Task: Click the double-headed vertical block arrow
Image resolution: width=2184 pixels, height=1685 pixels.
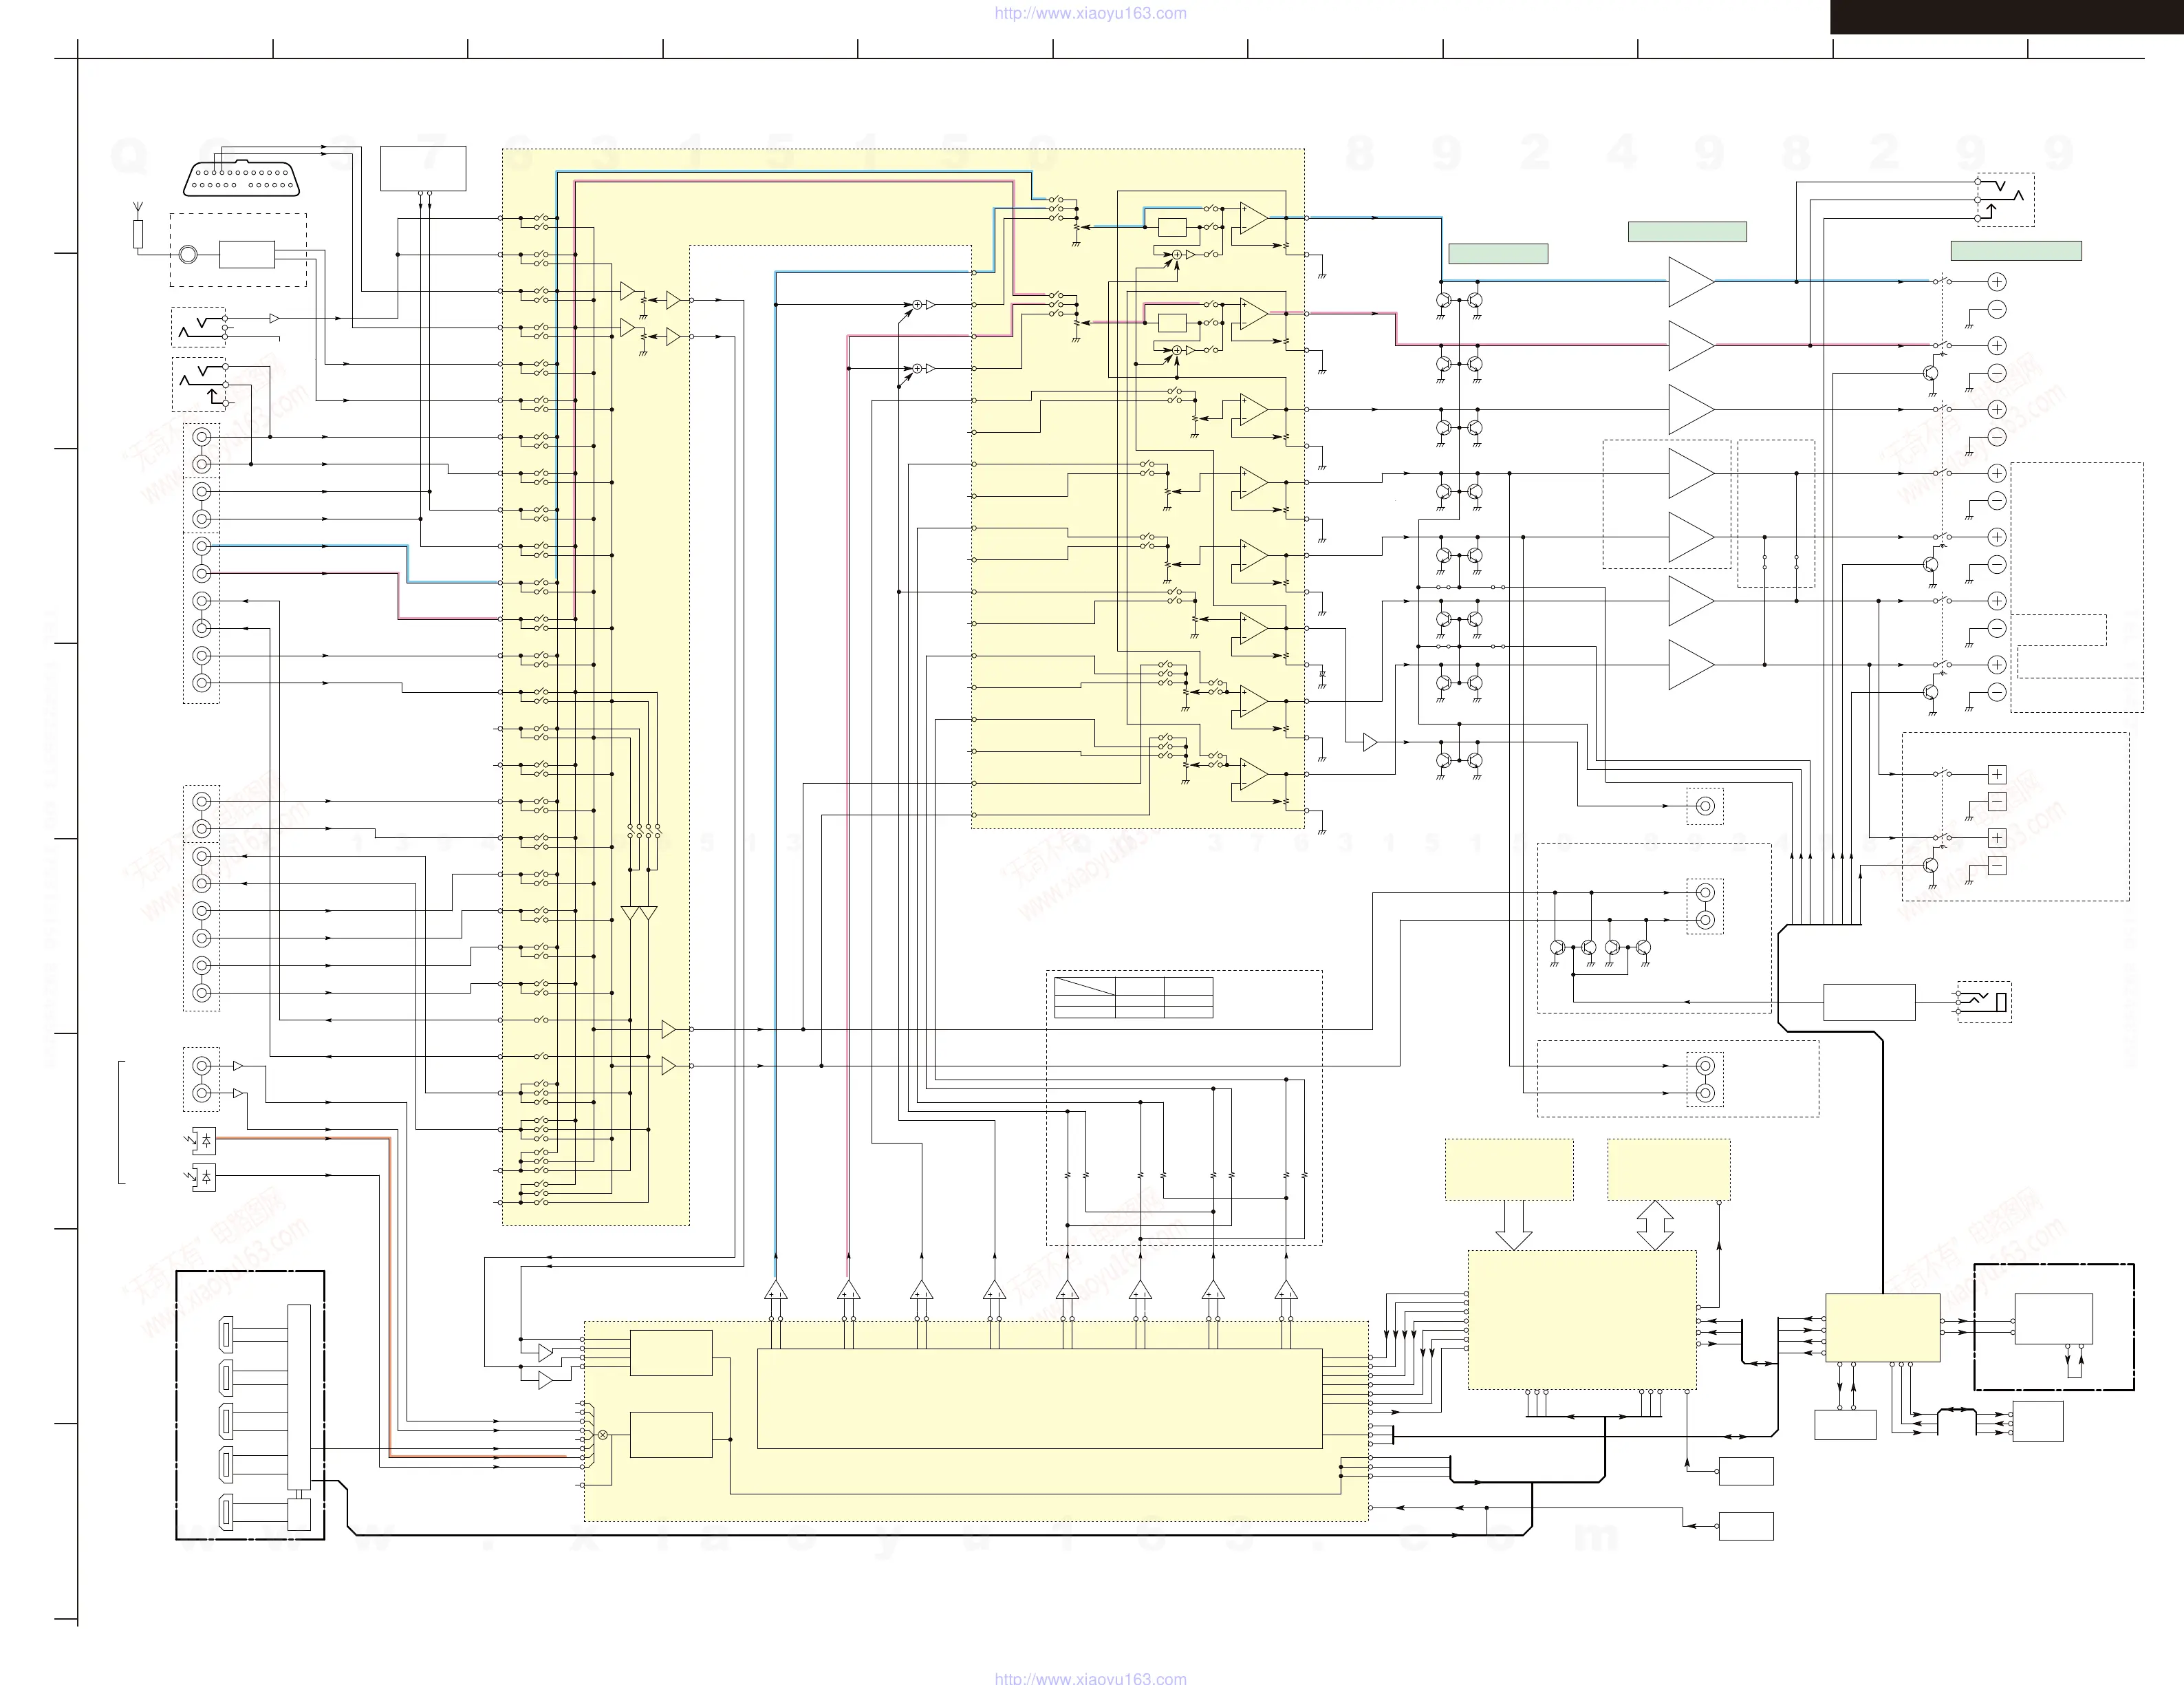Action: click(1655, 1225)
